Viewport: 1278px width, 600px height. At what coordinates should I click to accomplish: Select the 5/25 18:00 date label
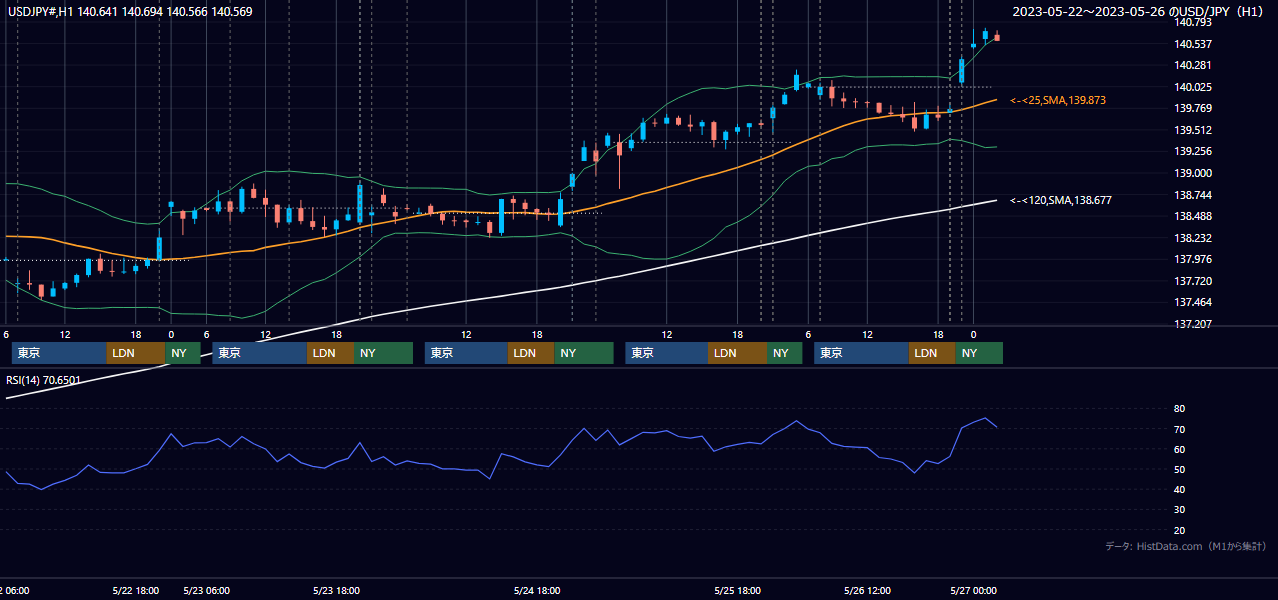(738, 591)
